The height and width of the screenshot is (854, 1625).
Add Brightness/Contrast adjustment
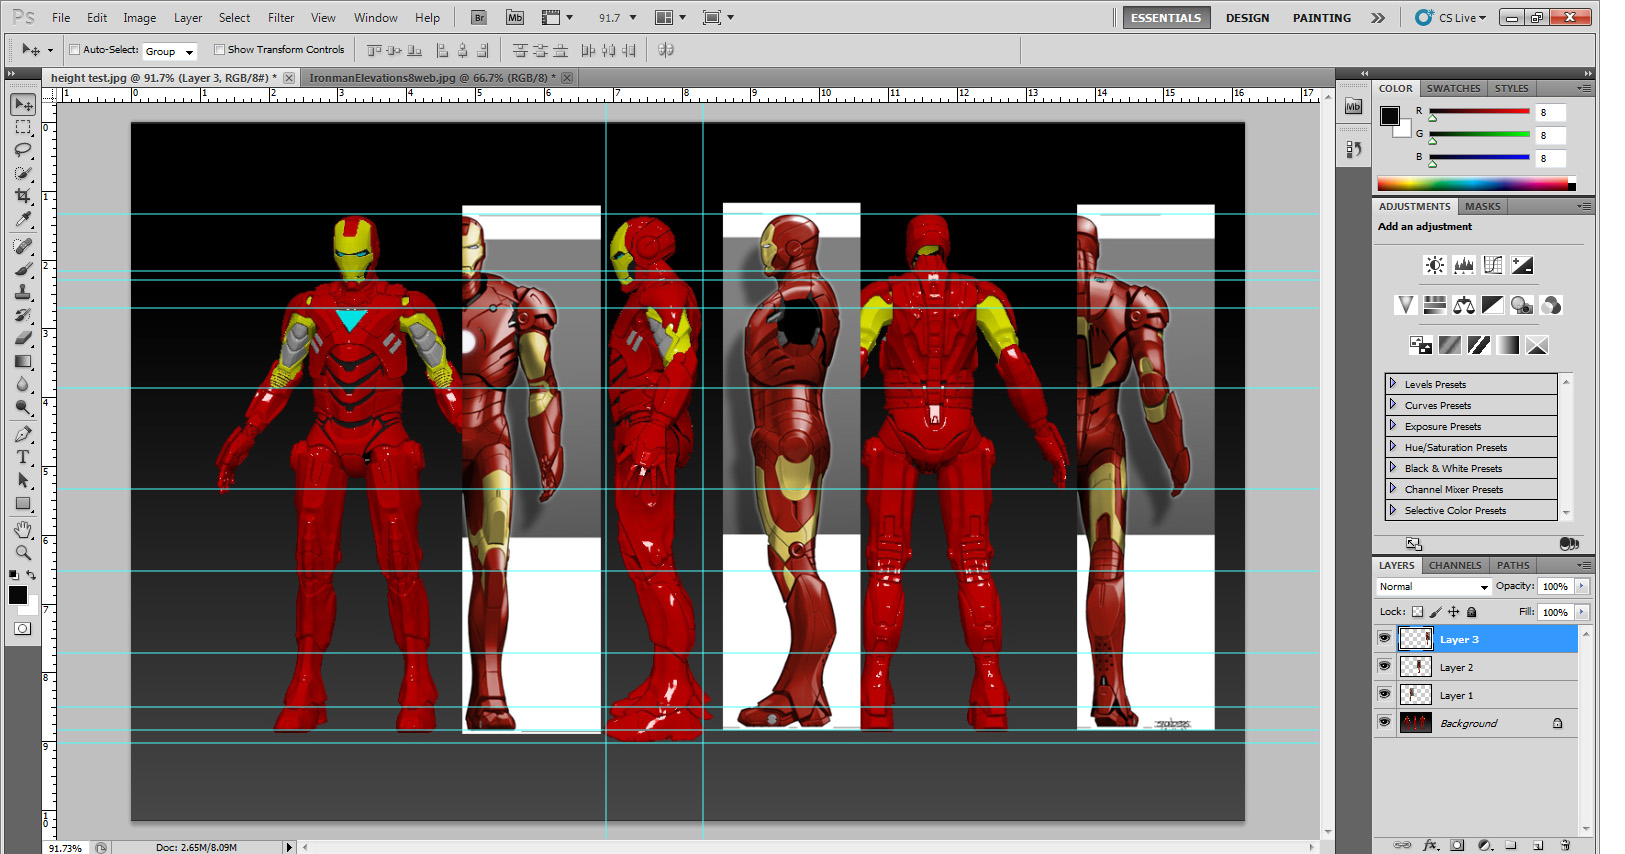click(x=1434, y=265)
